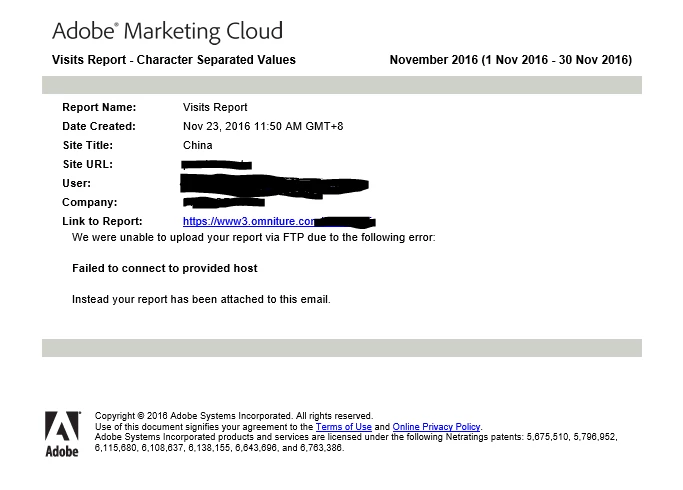The image size is (683, 490).
Task: Select 'Failed to connect to provided host' error
Action: tap(165, 268)
